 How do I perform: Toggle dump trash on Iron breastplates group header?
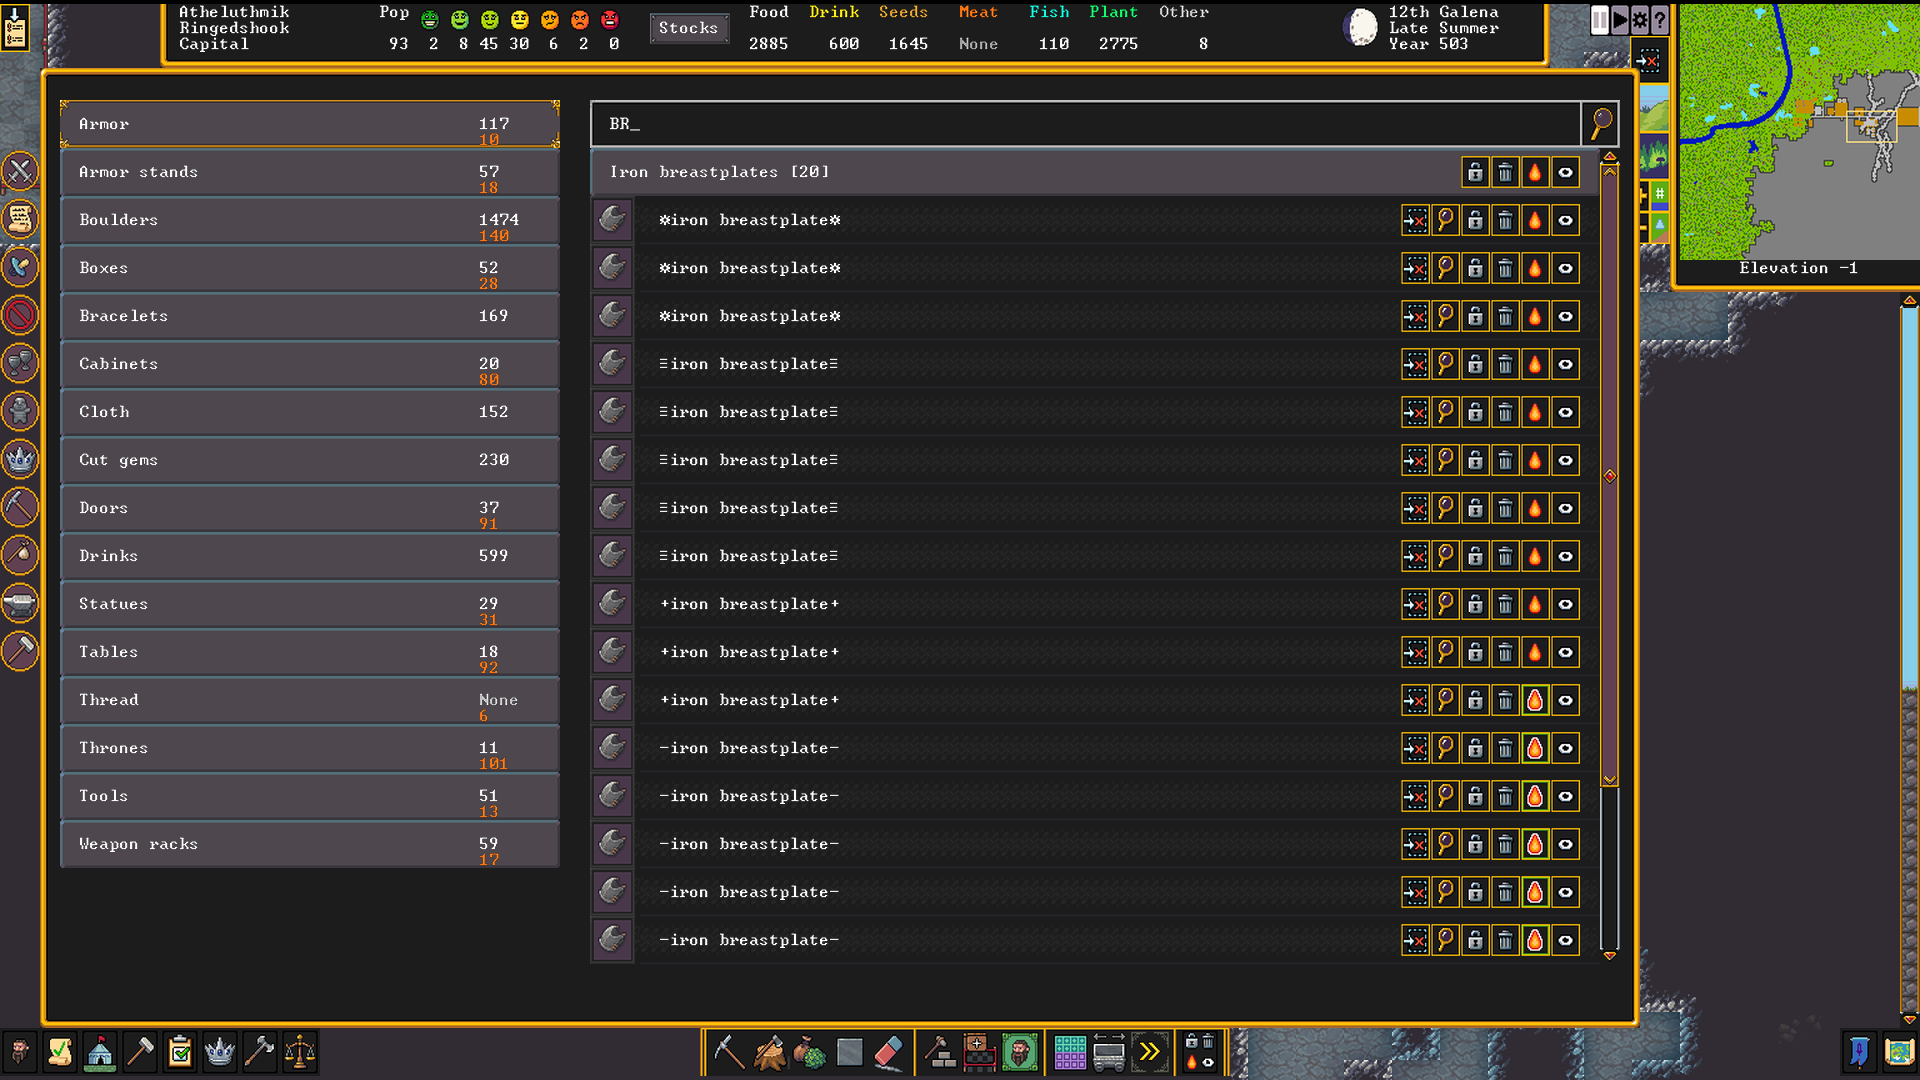point(1505,172)
